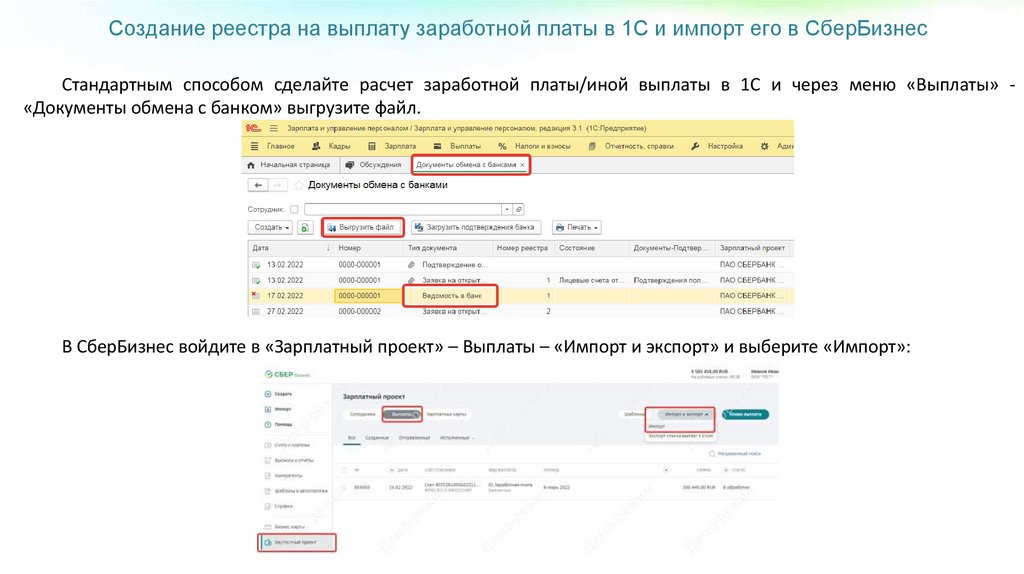Select the Зарплатные карты pill tab
Viewport: 1024px width, 574px height.
[446, 414]
